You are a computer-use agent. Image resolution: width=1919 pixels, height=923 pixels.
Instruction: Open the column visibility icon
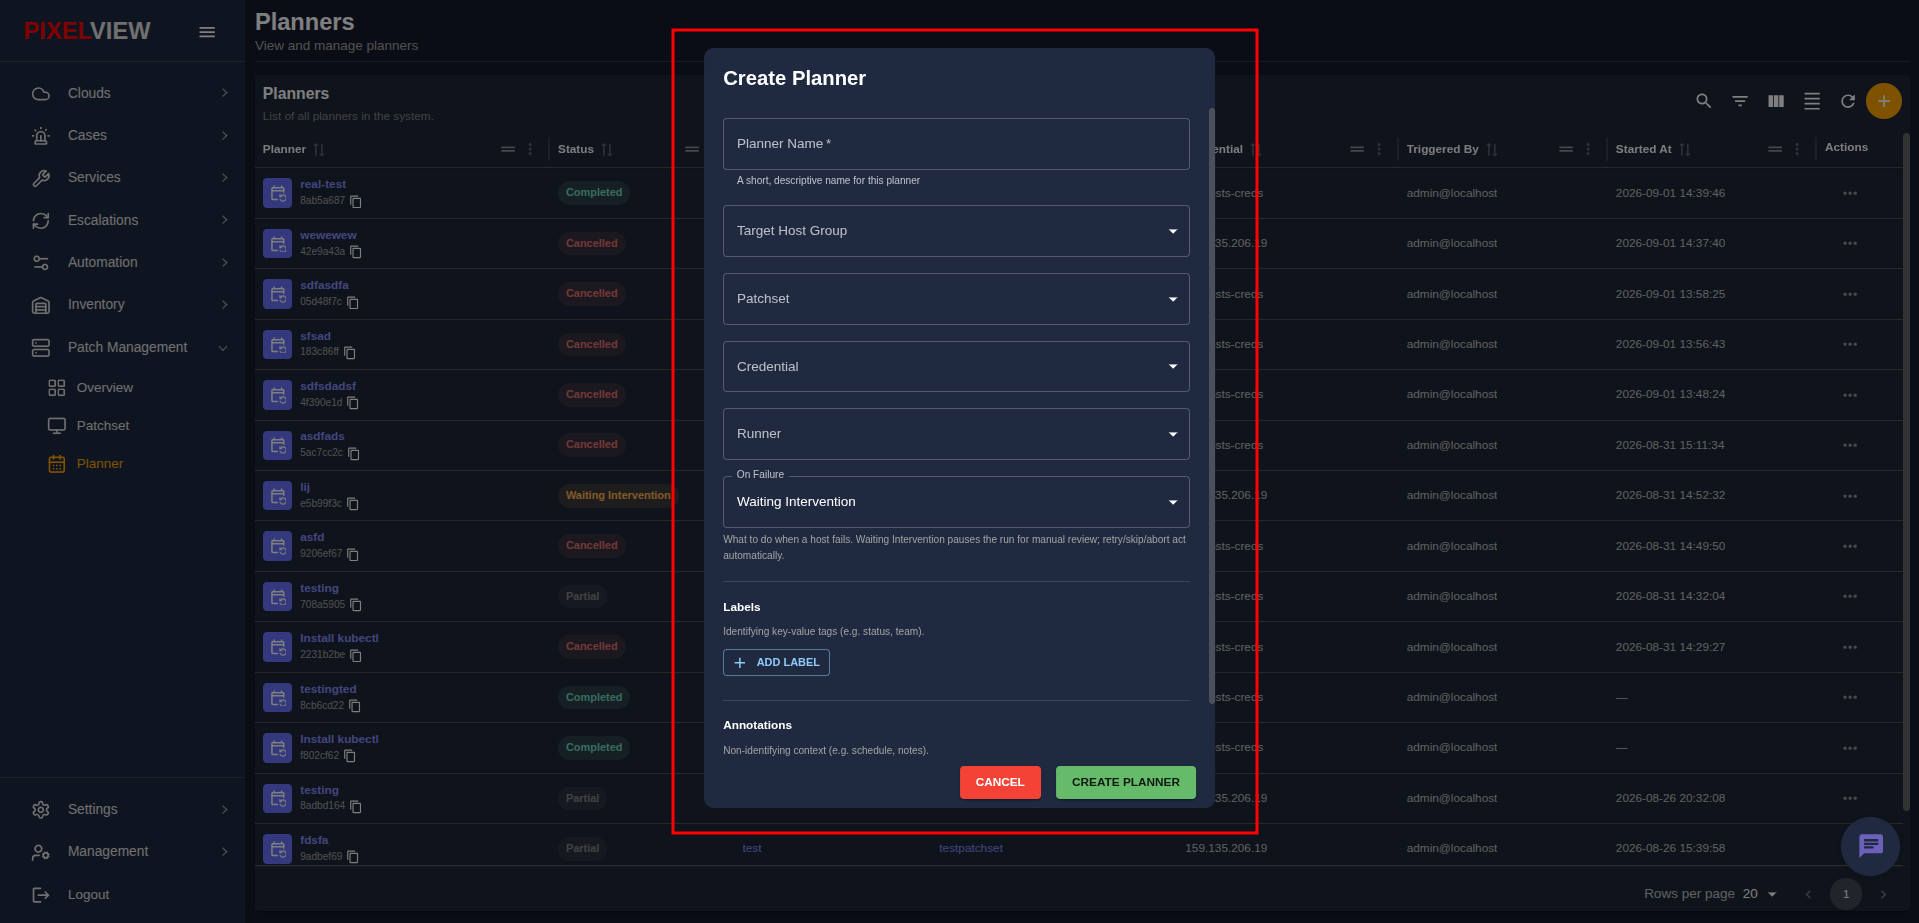point(1776,101)
